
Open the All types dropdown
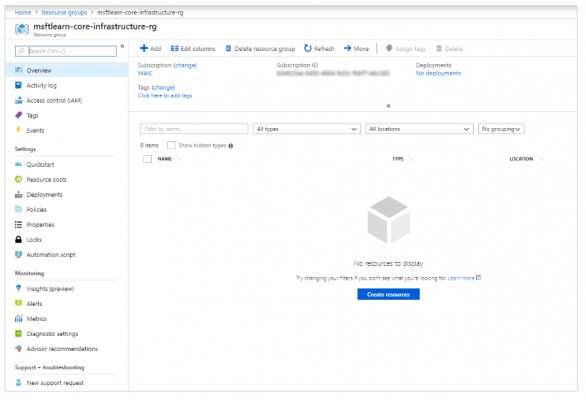tap(306, 129)
